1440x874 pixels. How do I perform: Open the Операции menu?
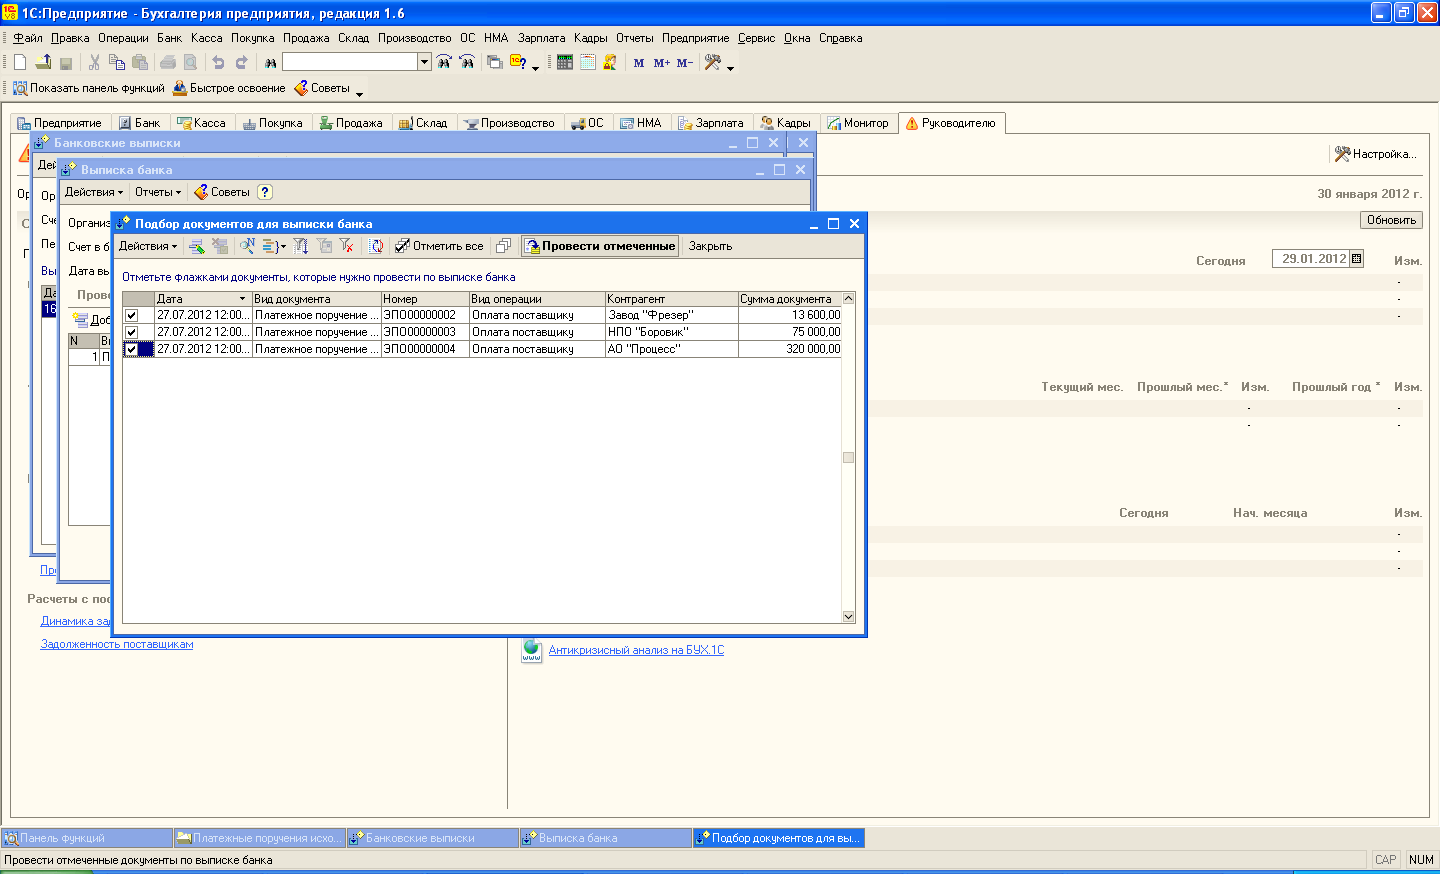tap(123, 38)
